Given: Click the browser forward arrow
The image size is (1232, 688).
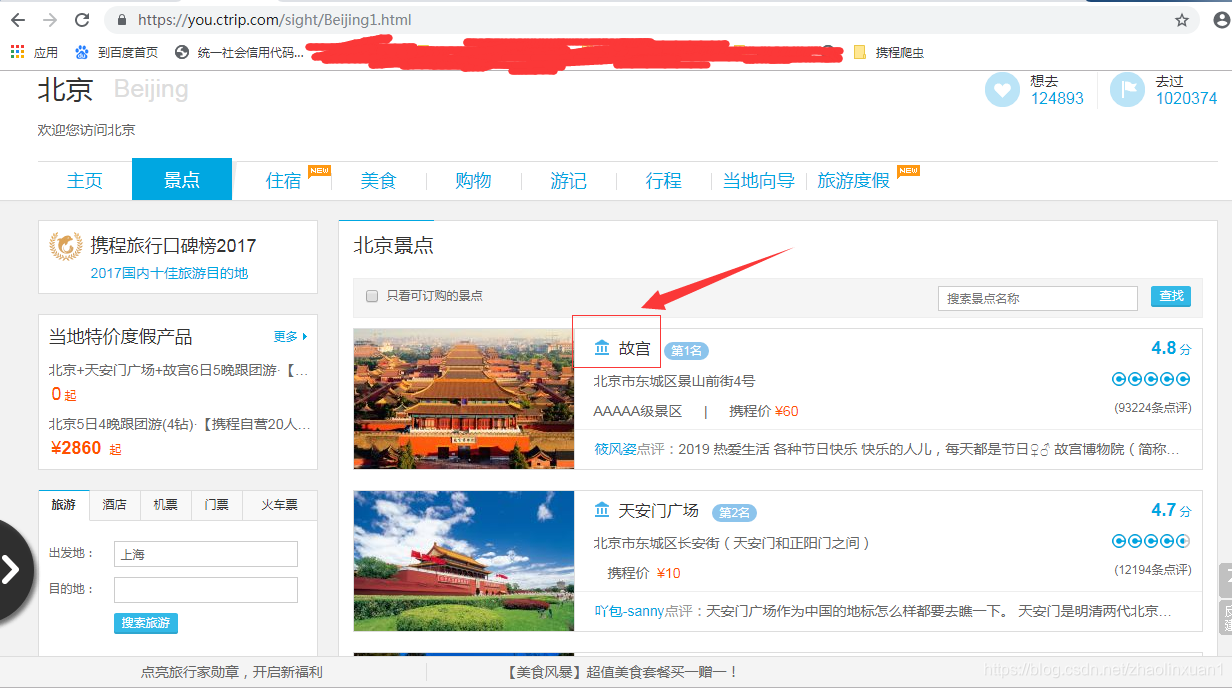Looking at the screenshot, I should (x=50, y=20).
